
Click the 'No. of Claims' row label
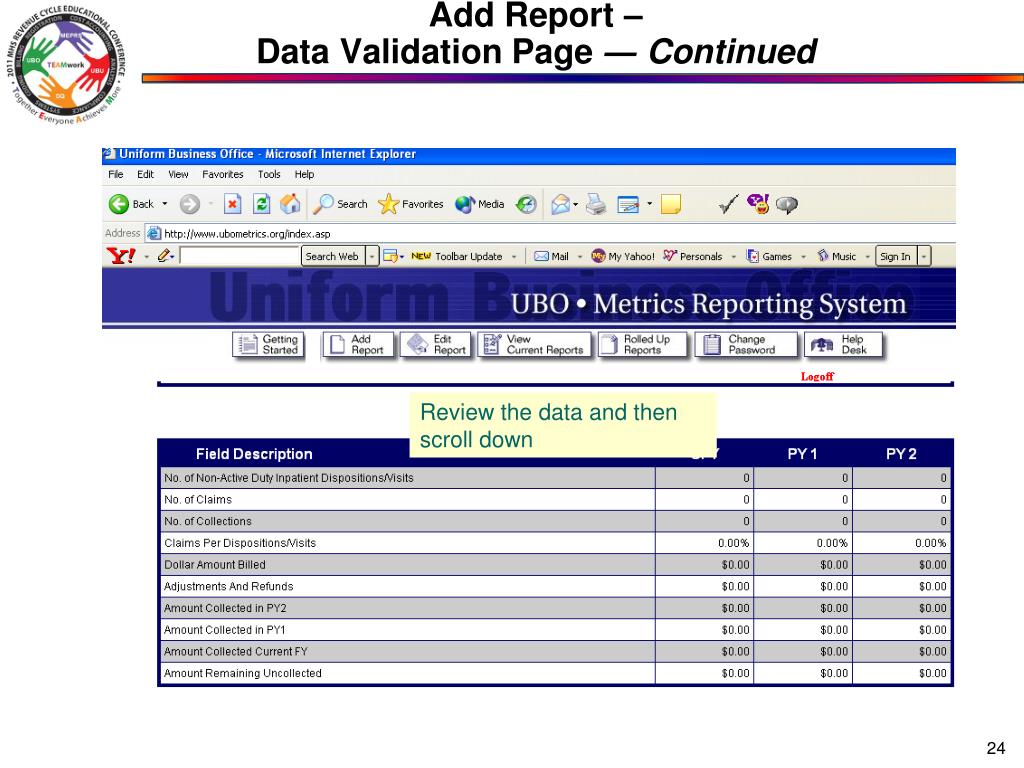(x=198, y=500)
